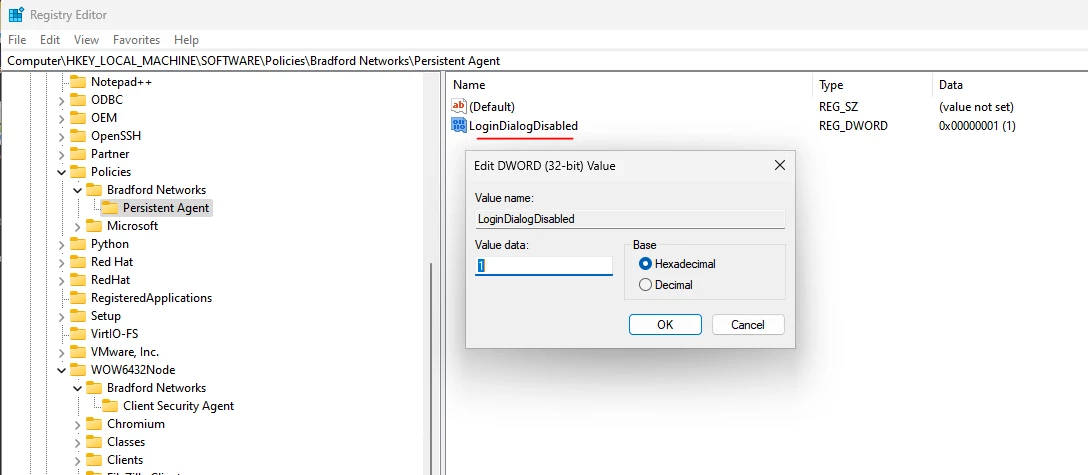Screen dimensions: 1088x475
Task: Click the Classes folder icon
Action: pos(94,442)
